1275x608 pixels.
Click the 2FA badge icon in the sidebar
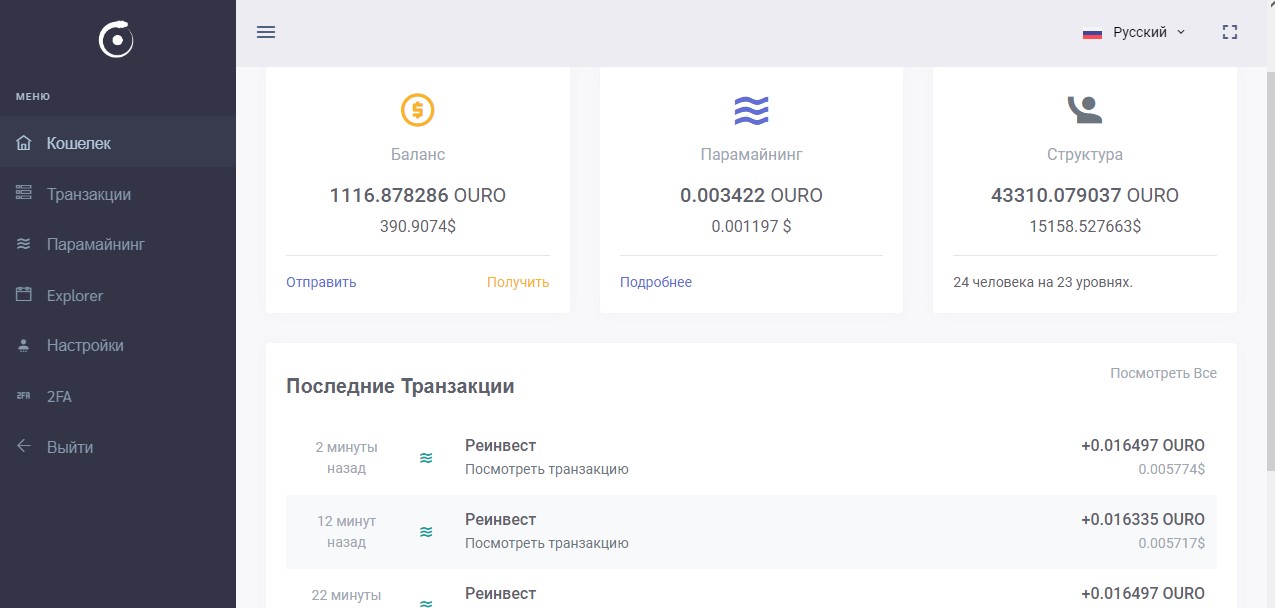click(x=24, y=396)
